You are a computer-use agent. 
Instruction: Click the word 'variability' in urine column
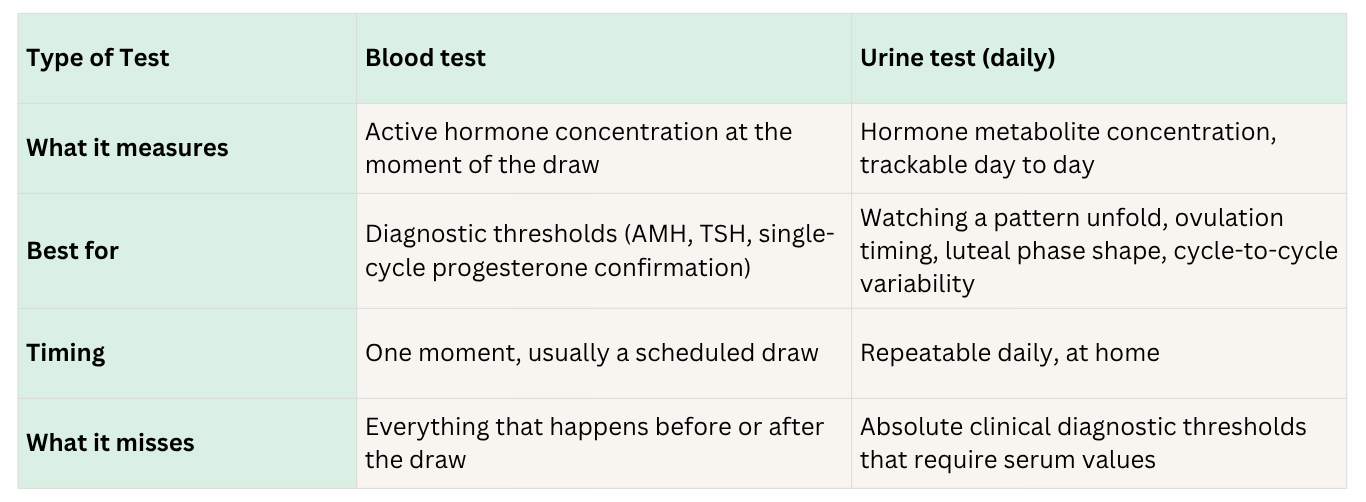[x=917, y=284]
